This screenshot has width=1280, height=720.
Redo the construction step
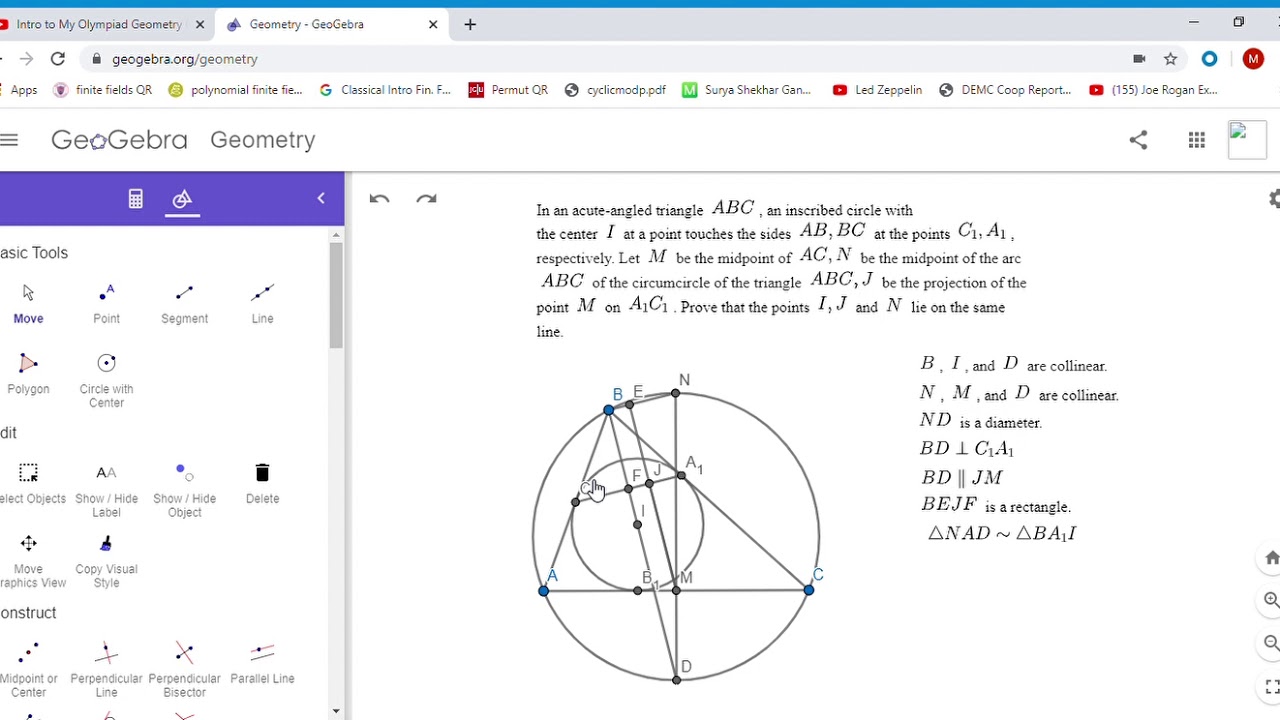click(x=427, y=199)
